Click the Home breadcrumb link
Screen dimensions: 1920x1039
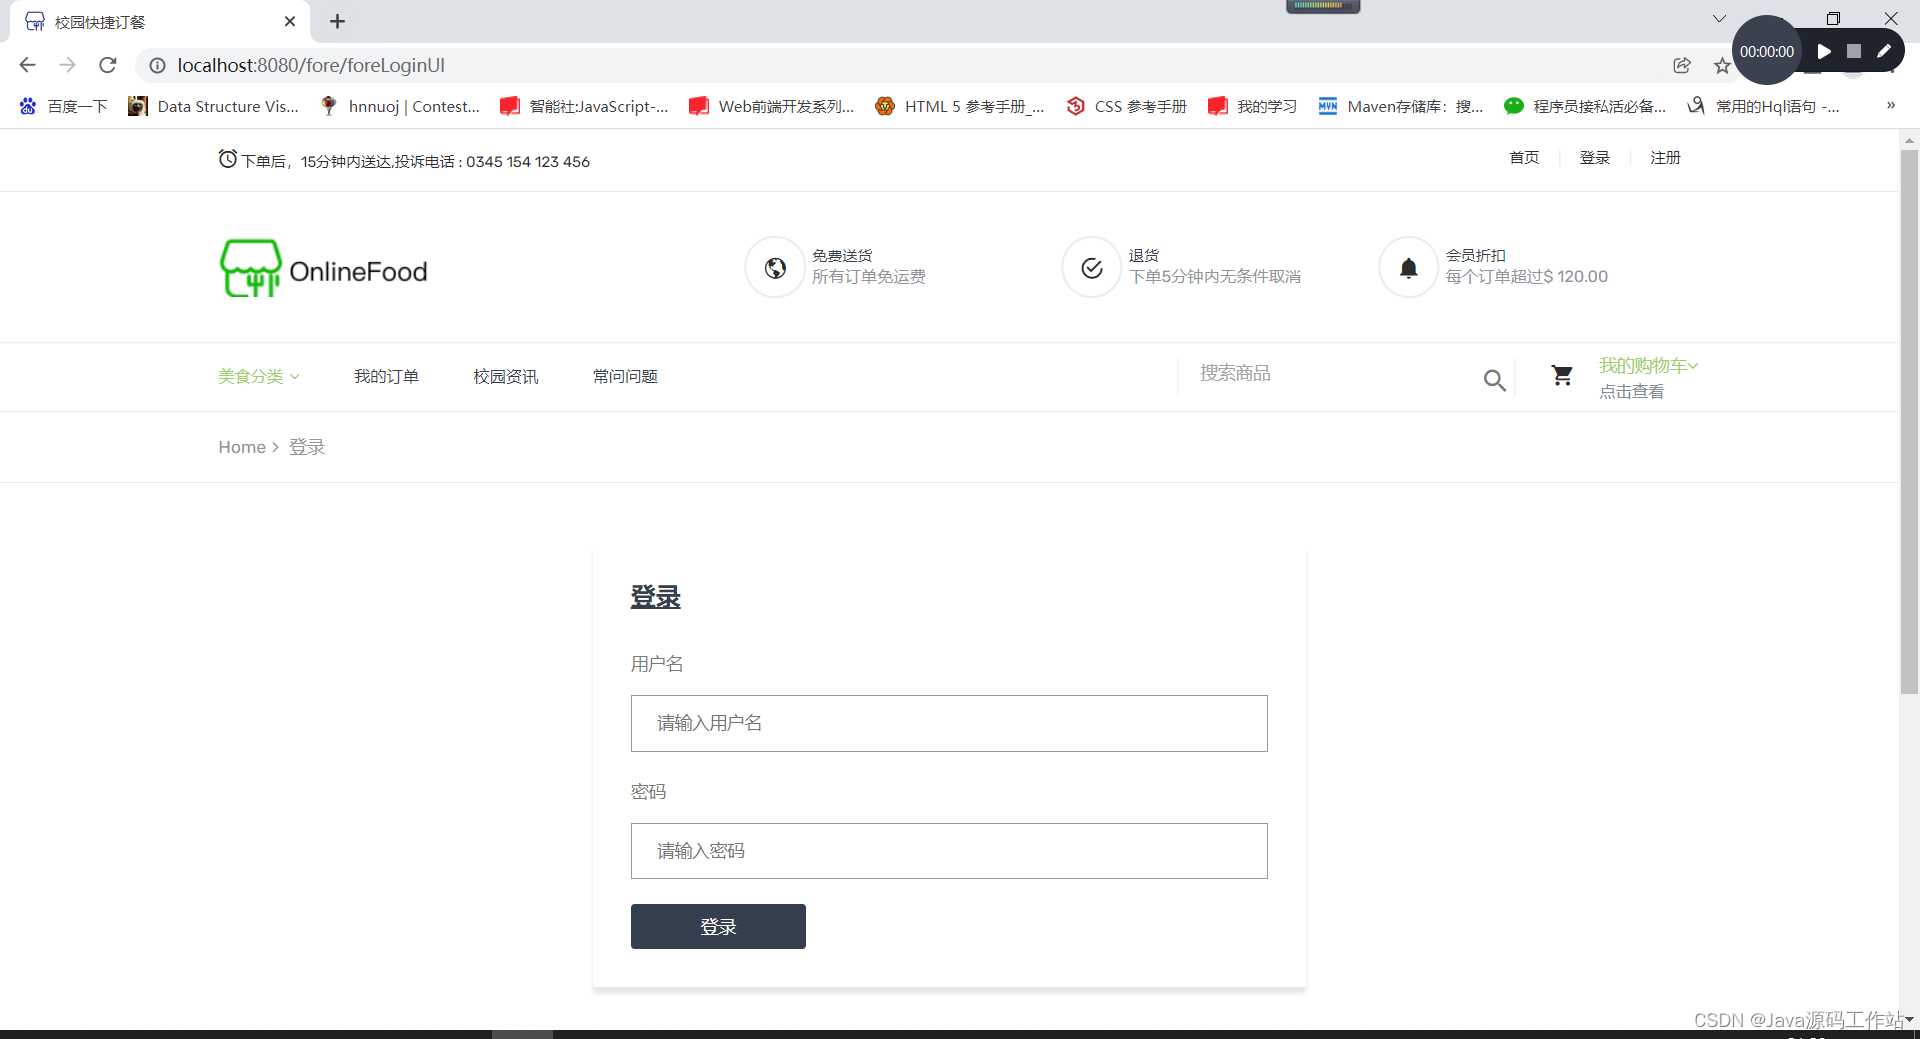[x=242, y=447]
